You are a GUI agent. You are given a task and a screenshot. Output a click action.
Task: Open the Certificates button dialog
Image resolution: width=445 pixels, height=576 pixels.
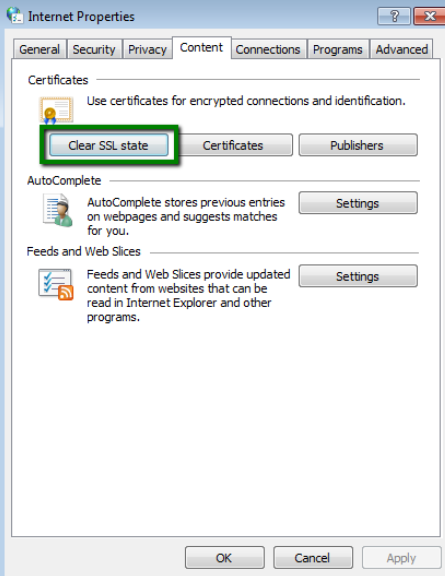point(233,145)
